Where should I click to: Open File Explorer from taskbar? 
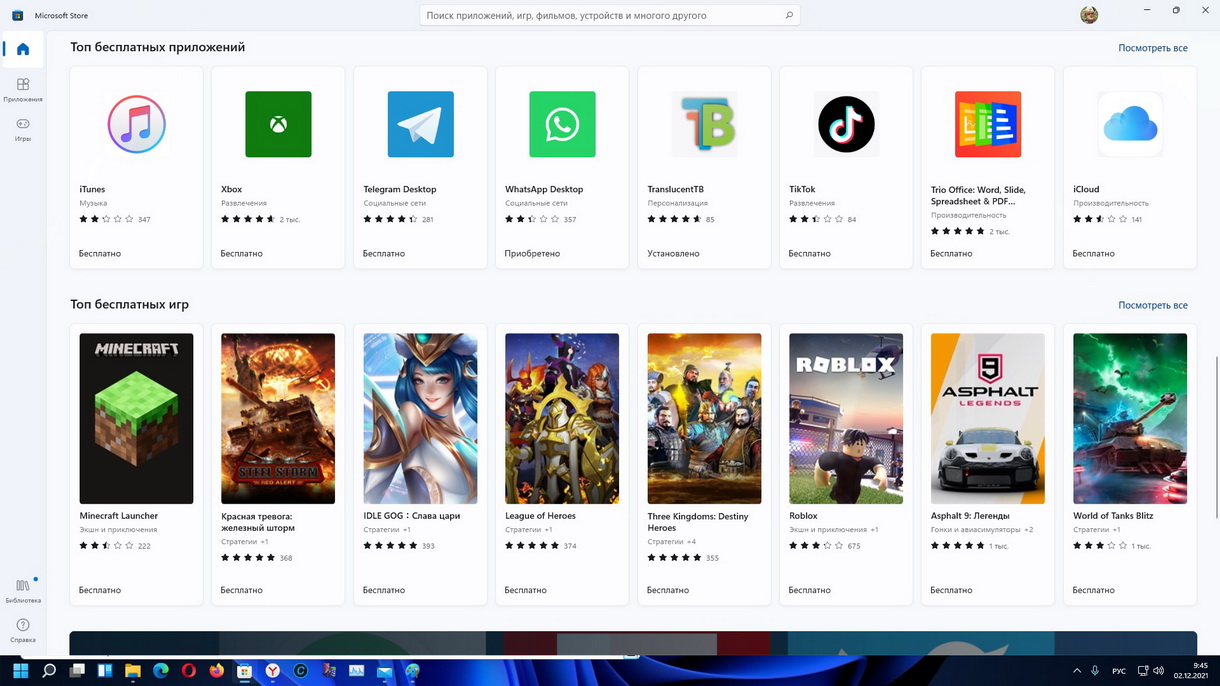click(x=132, y=671)
